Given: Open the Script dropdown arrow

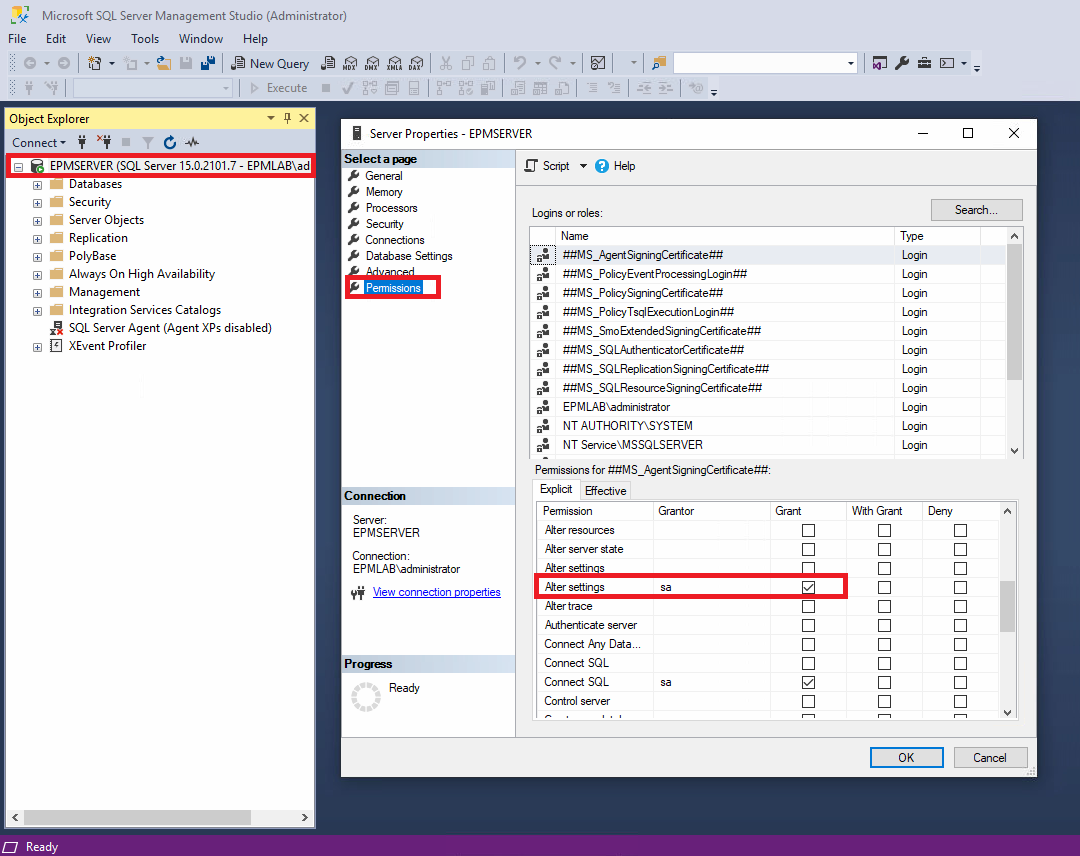Looking at the screenshot, I should tap(583, 166).
